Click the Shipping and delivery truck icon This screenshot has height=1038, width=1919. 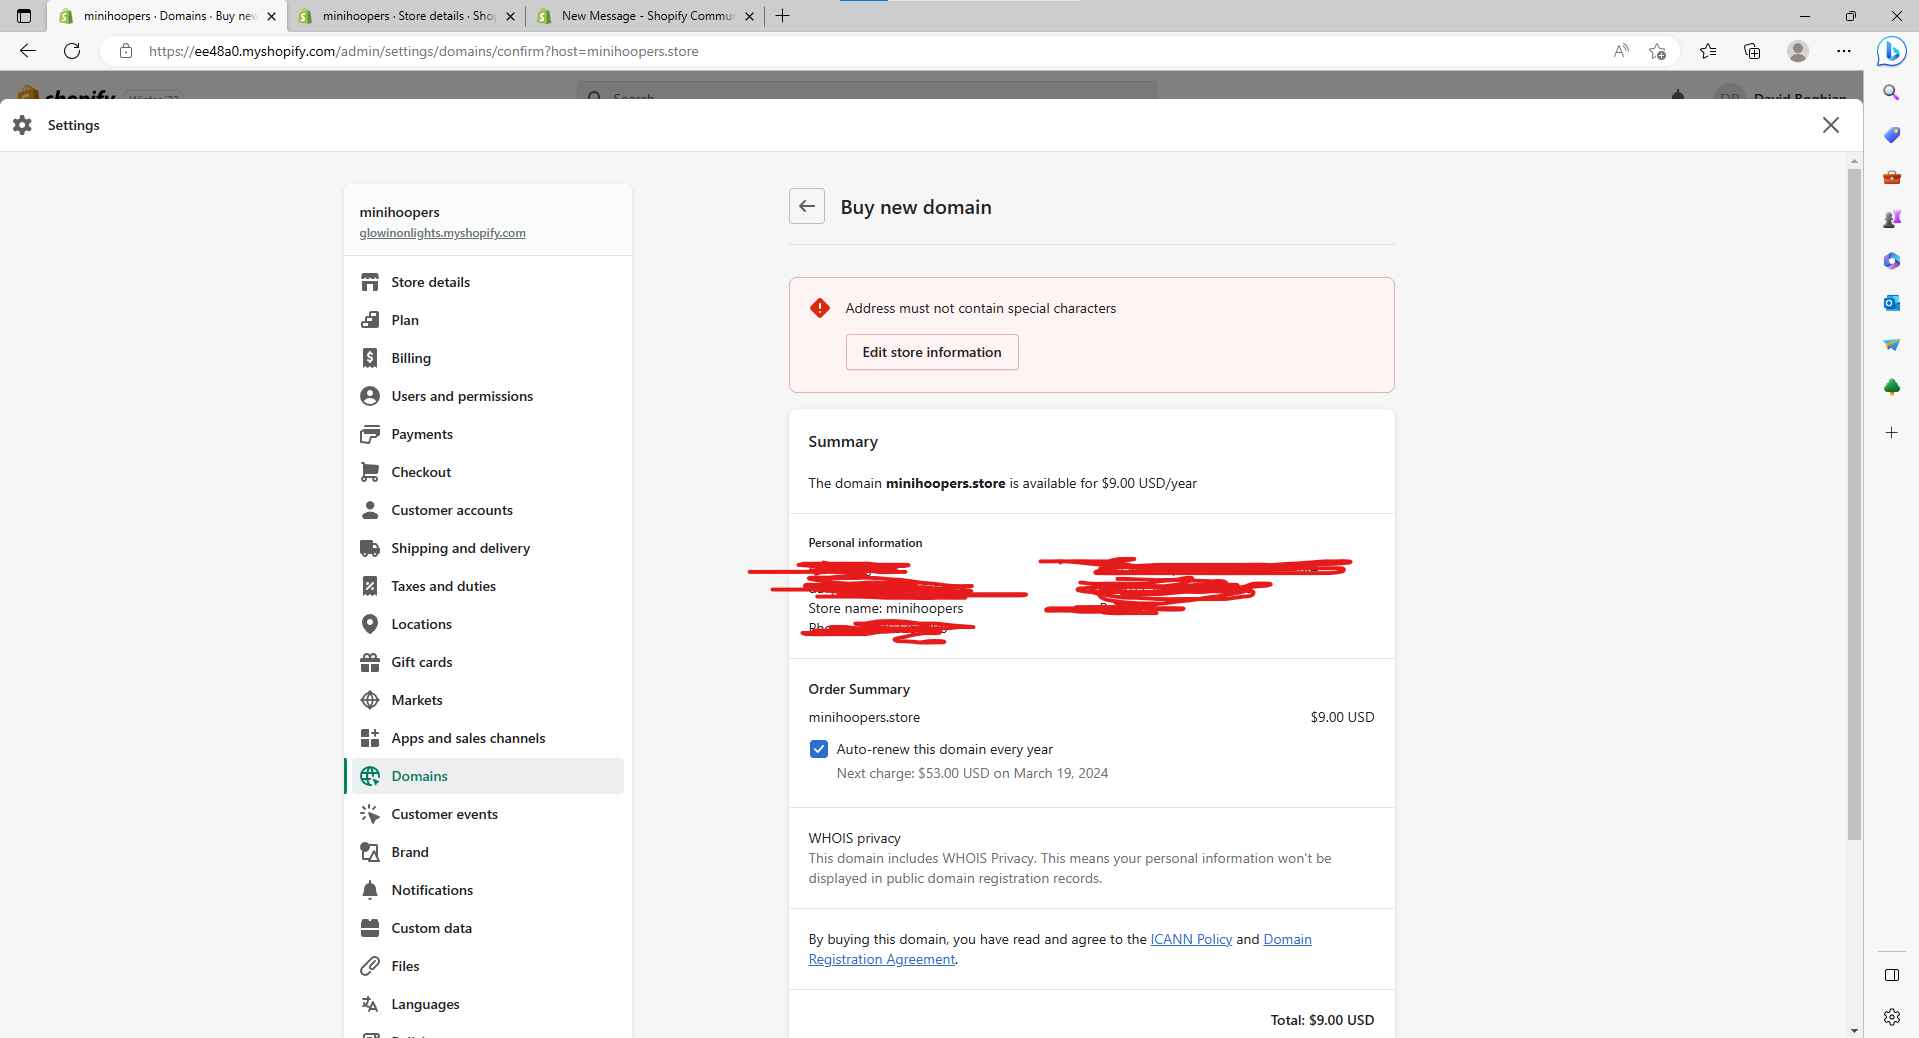370,548
